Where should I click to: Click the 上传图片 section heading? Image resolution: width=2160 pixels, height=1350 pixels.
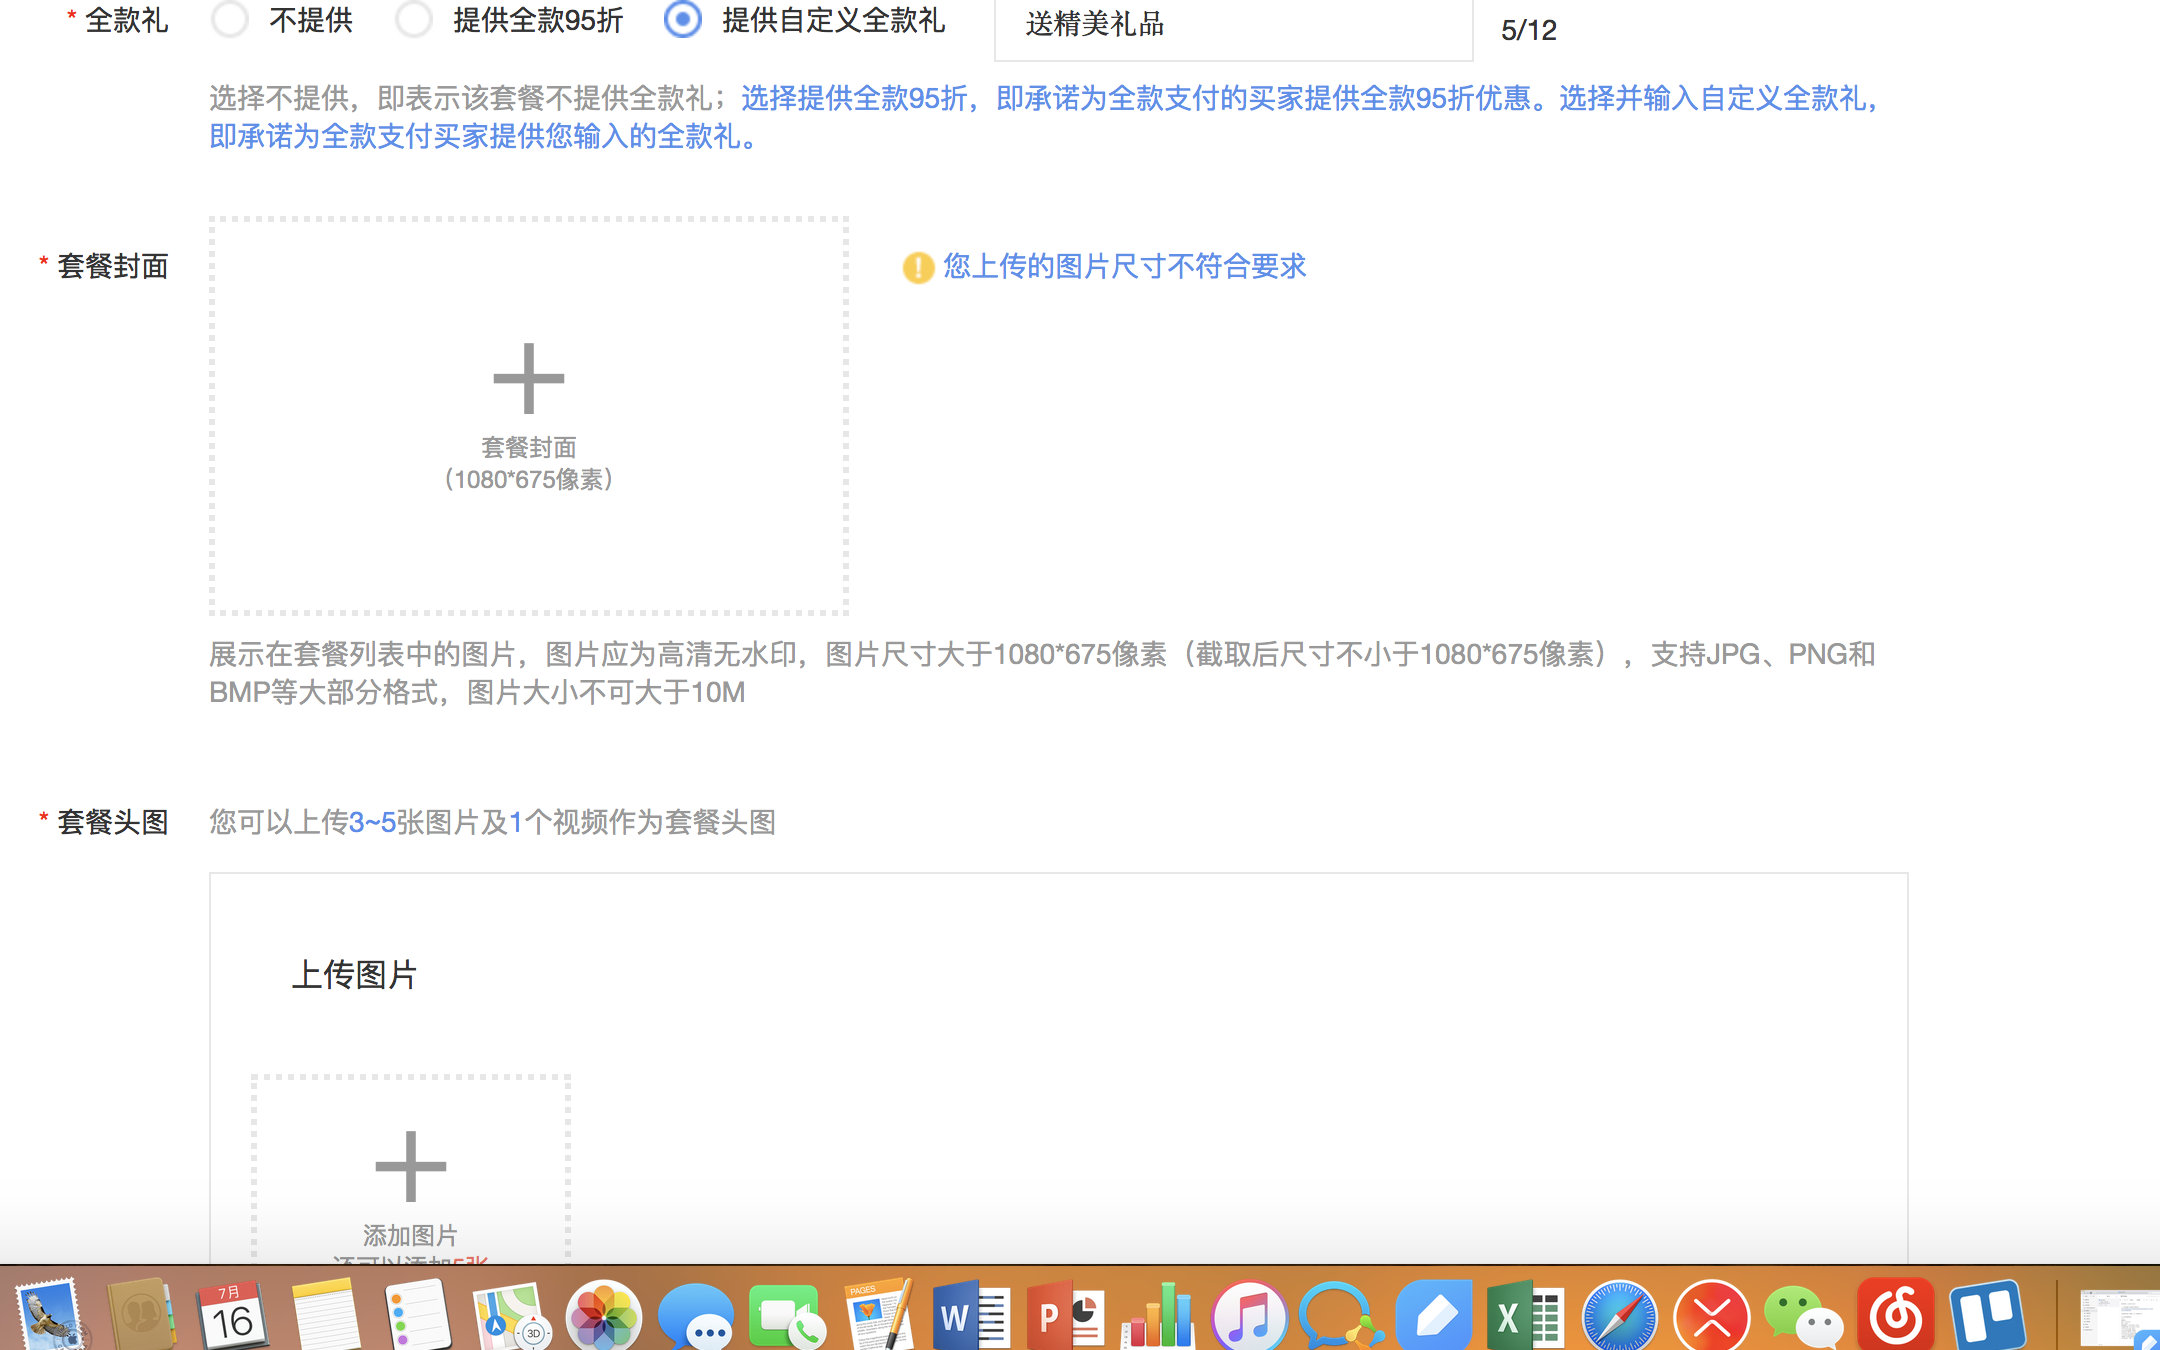pos(354,975)
